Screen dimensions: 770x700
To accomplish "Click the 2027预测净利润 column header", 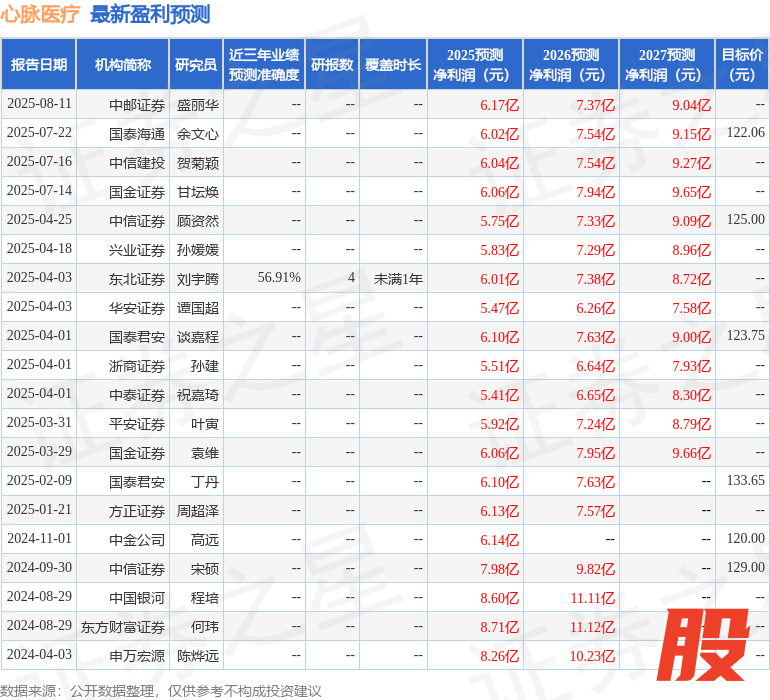I will point(667,65).
